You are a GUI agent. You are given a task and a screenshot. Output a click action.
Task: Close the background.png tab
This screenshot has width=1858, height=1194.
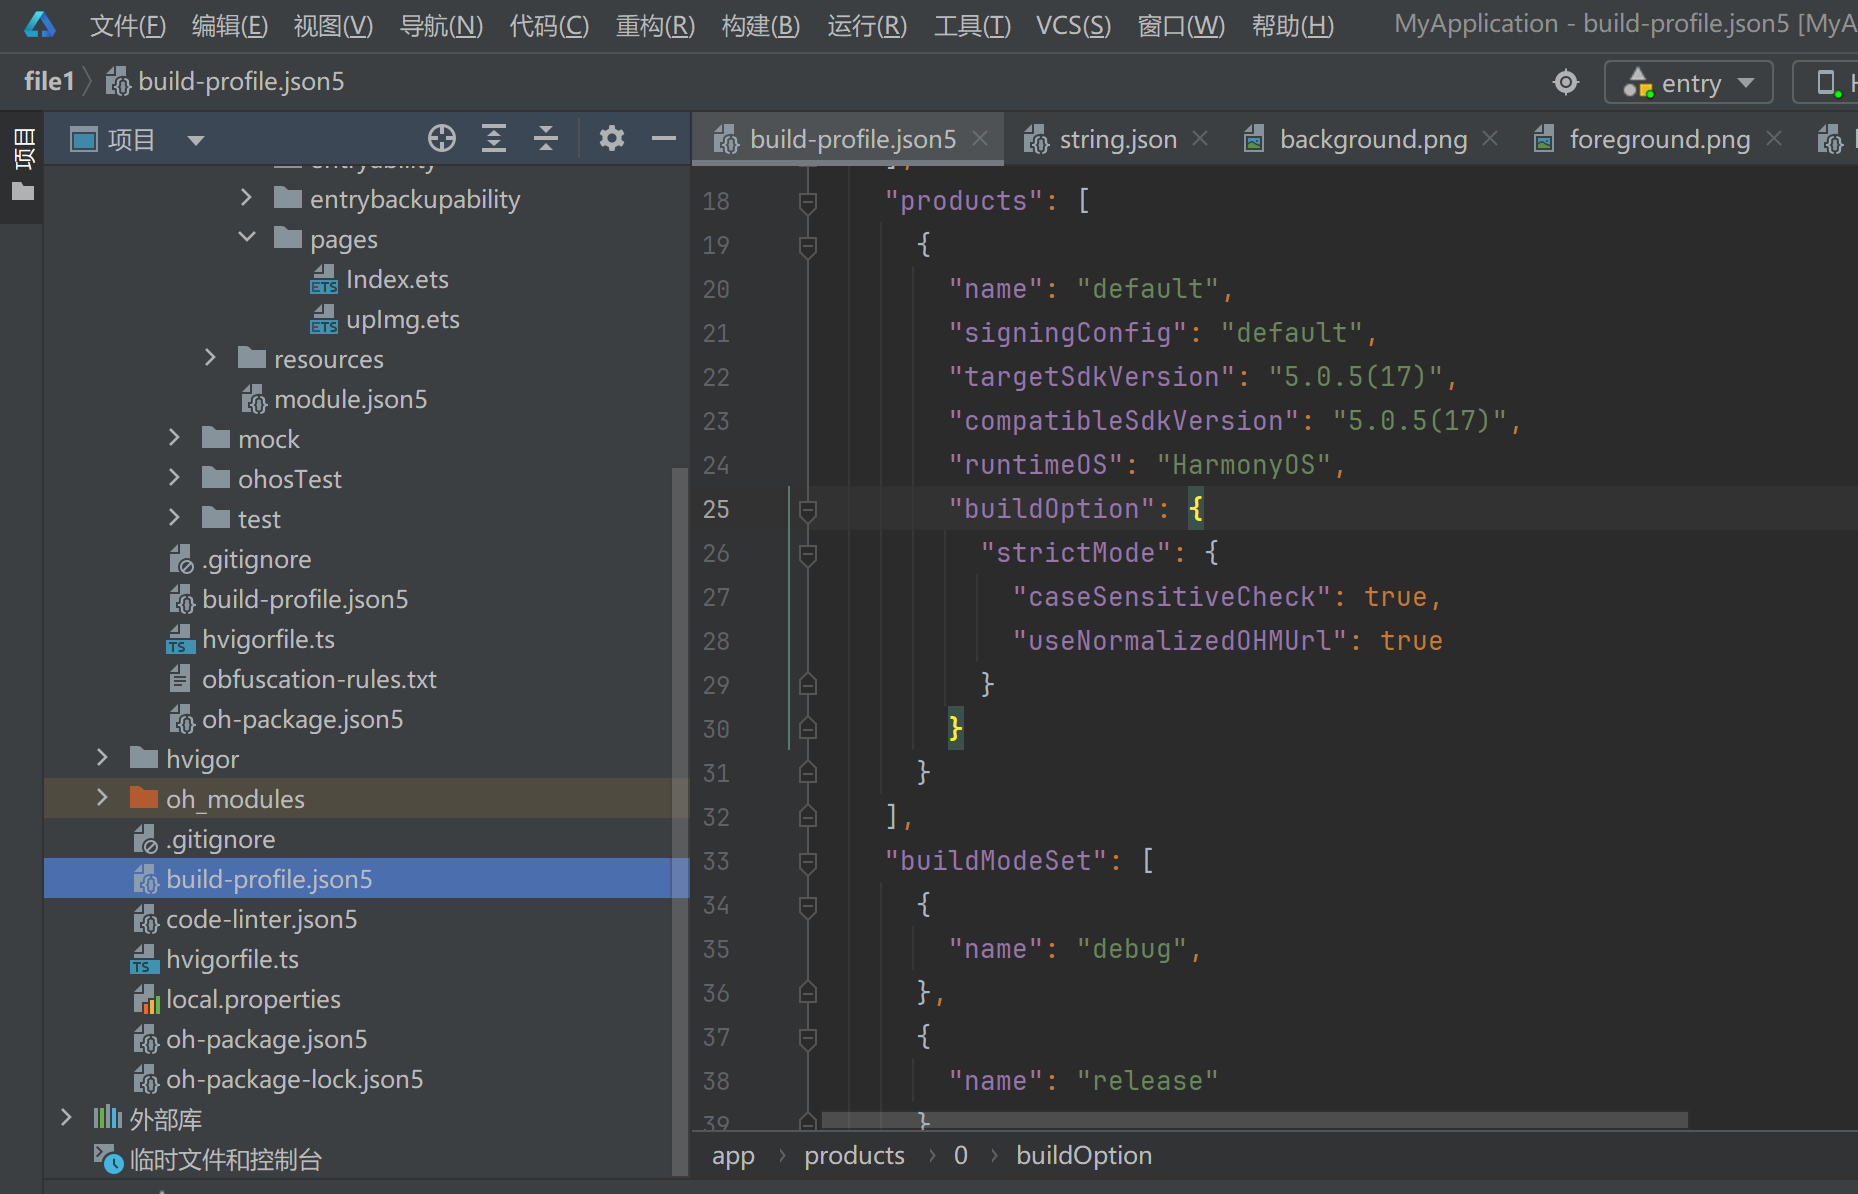pyautogui.click(x=1490, y=138)
